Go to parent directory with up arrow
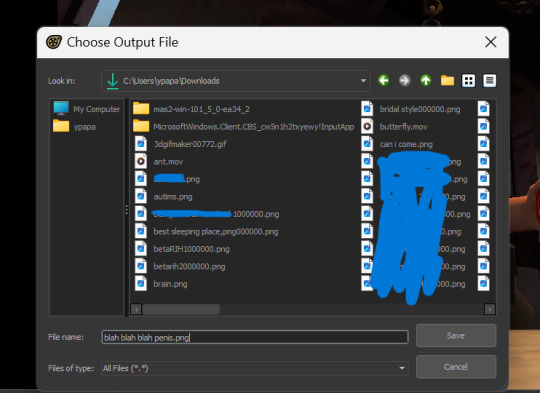The width and height of the screenshot is (540, 393). 426,81
